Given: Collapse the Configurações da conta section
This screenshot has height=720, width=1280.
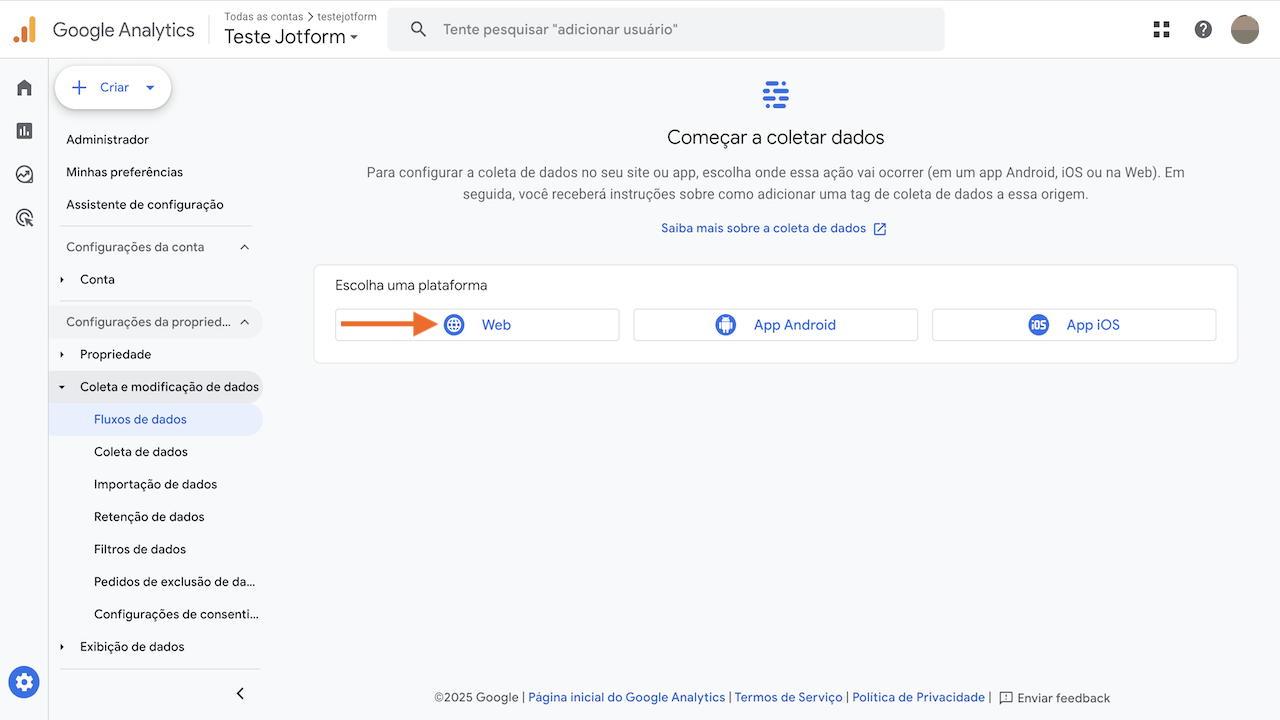Looking at the screenshot, I should coord(244,246).
